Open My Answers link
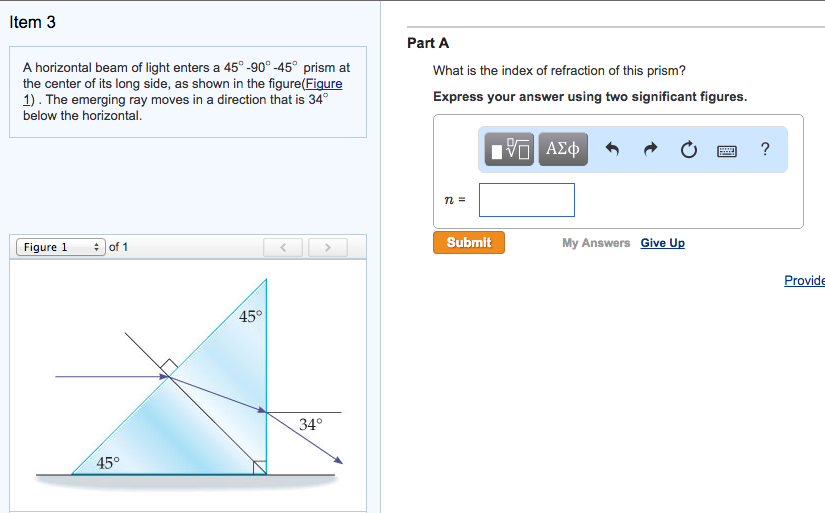825x513 pixels. pos(596,243)
